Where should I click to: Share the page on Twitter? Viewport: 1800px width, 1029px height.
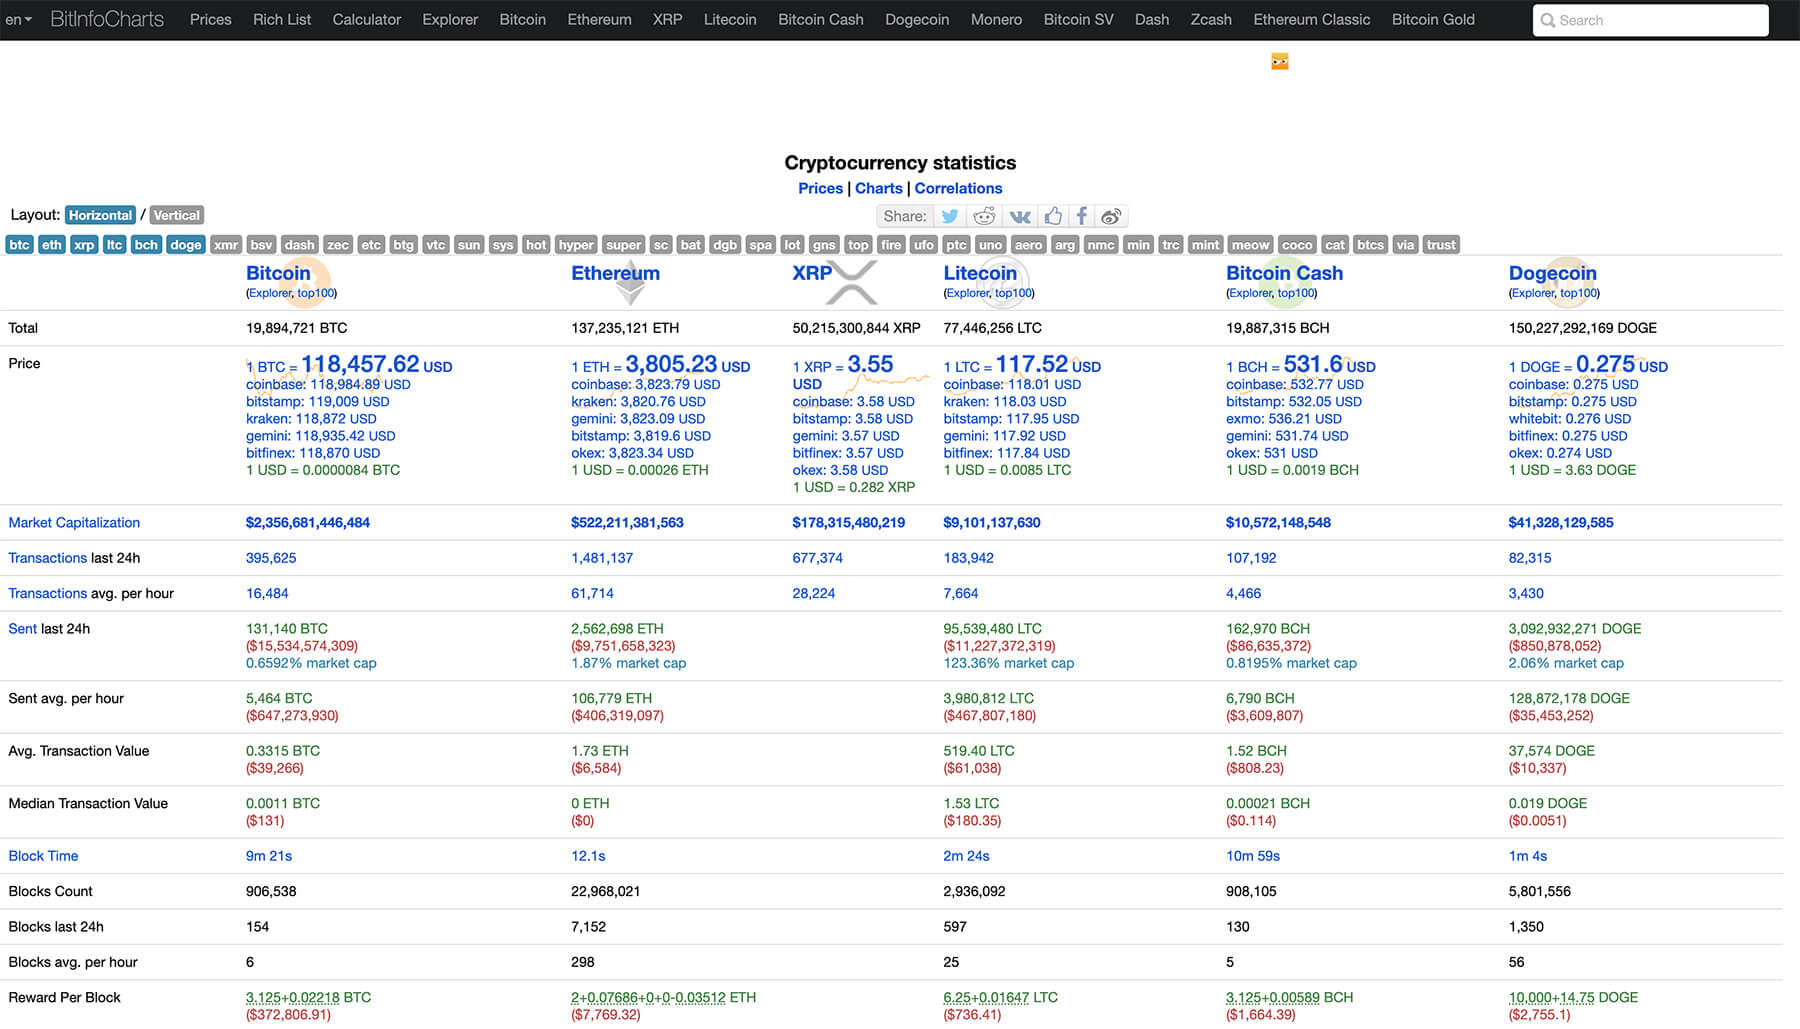[950, 216]
